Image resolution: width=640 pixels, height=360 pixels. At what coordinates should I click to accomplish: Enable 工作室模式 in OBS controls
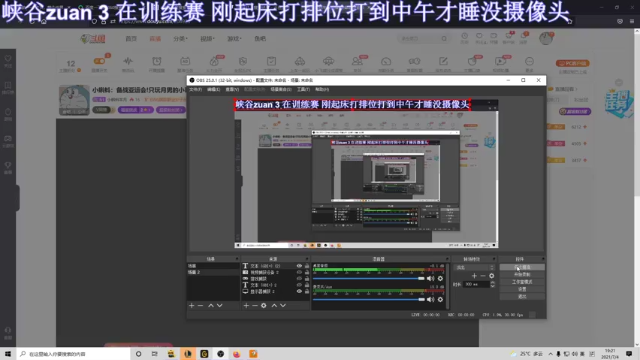point(522,282)
